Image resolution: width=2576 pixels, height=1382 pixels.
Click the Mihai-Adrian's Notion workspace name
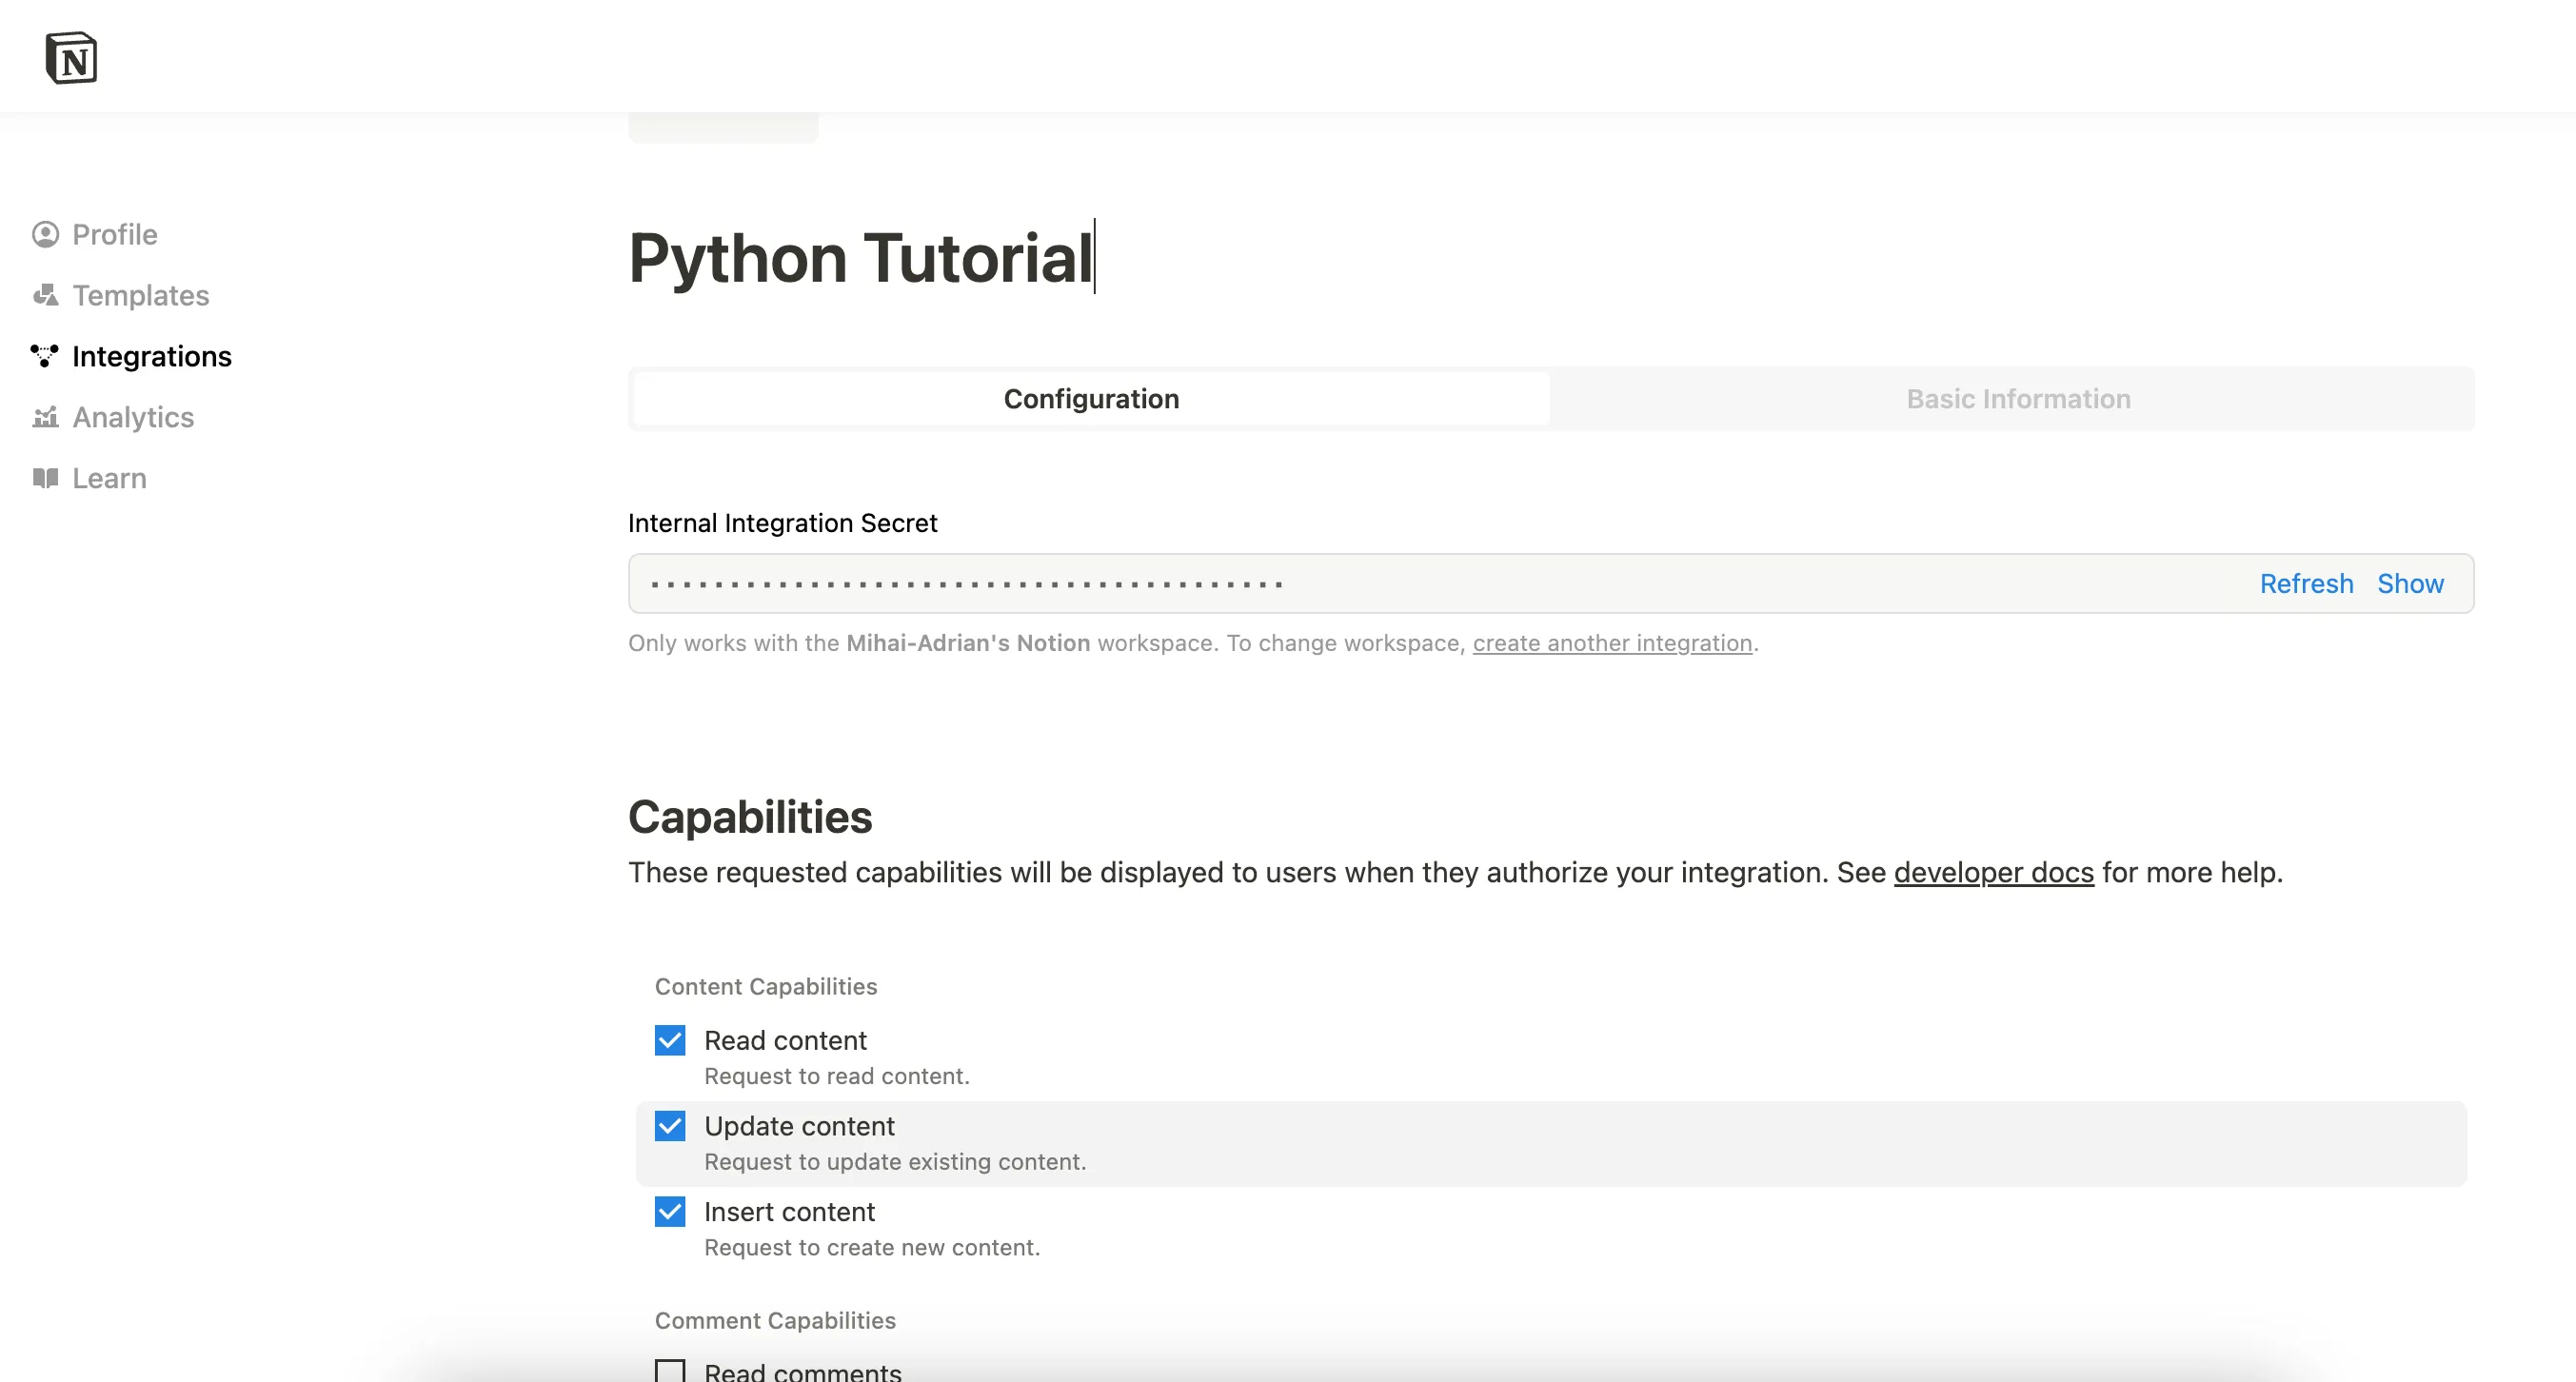(968, 643)
